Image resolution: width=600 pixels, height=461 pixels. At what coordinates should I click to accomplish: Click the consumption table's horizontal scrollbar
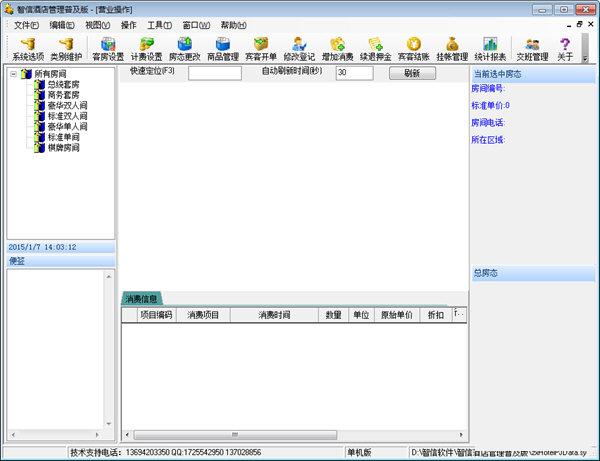290,435
